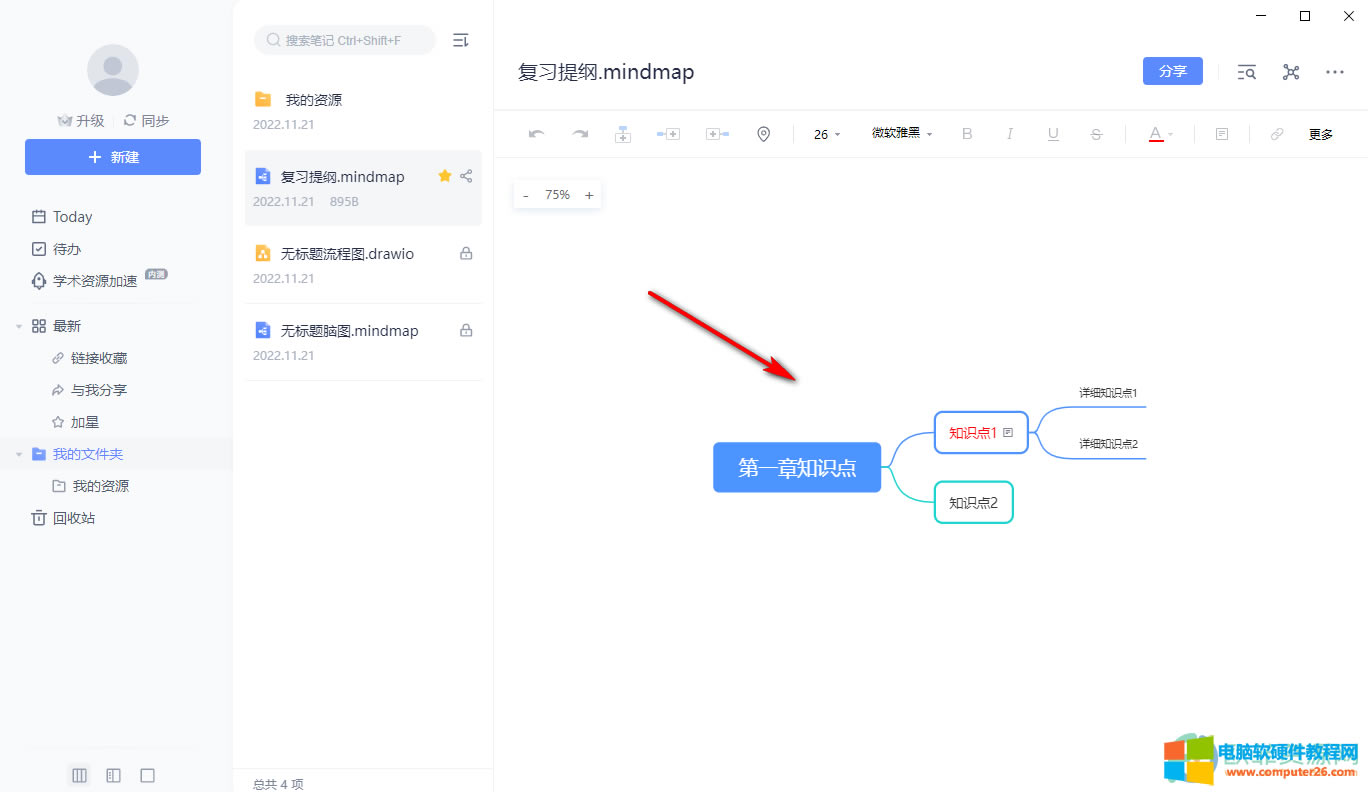Image resolution: width=1368 pixels, height=792 pixels.
Task: Click the outline search icon beside 分享
Action: click(x=1246, y=72)
